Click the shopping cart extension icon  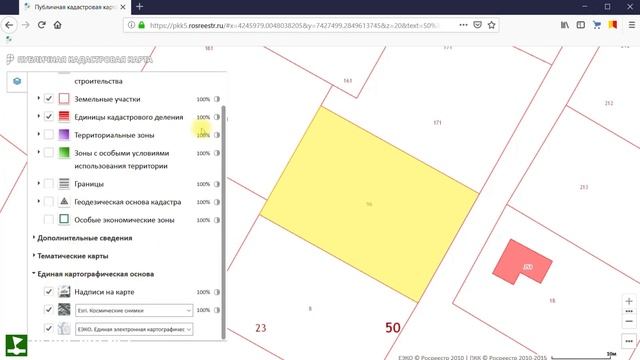[x=597, y=25]
